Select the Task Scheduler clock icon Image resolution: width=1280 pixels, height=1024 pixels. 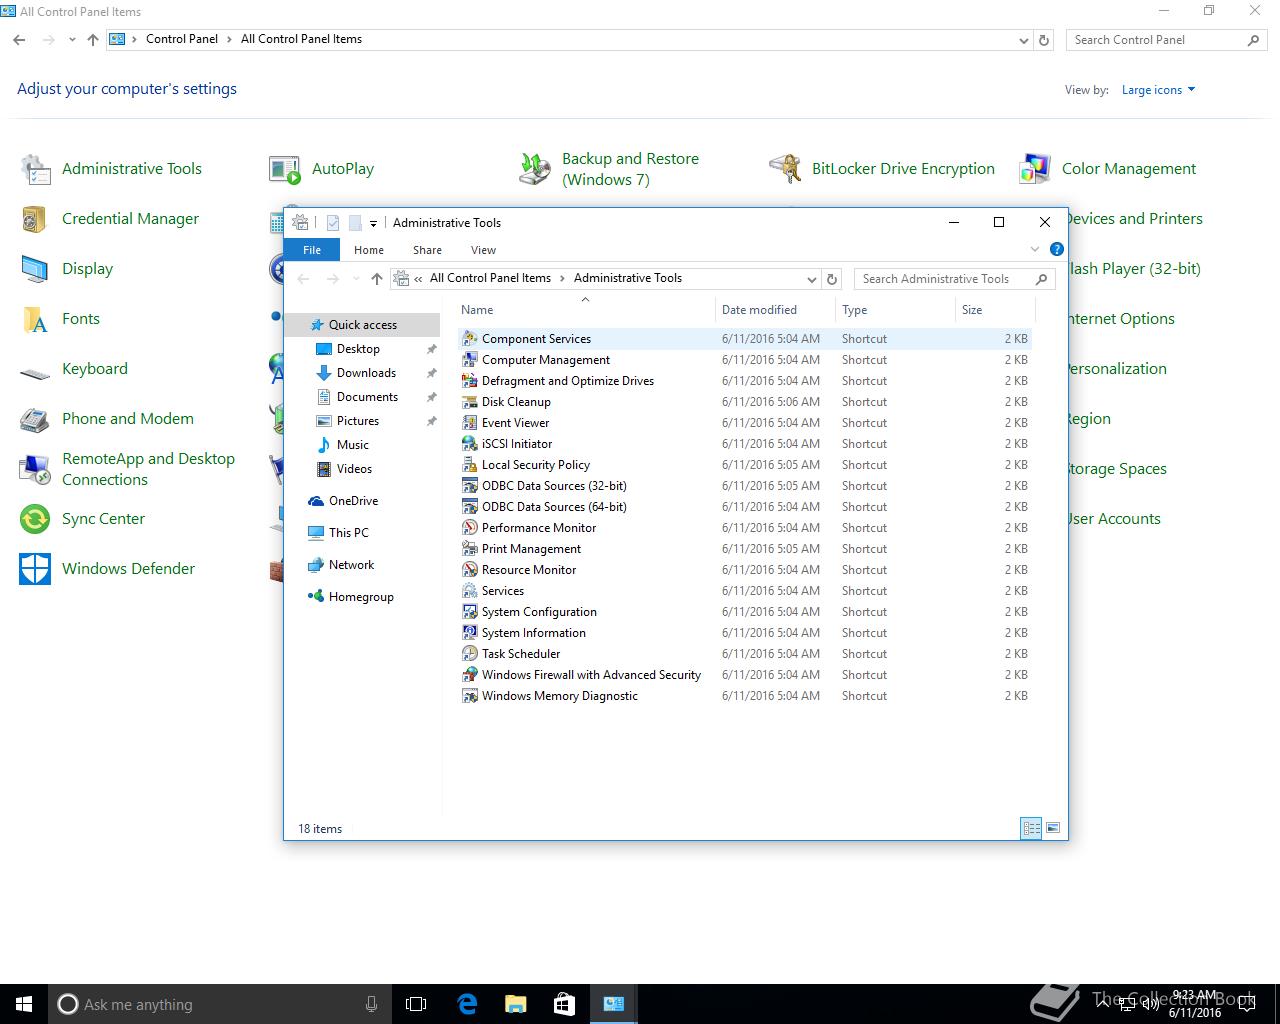point(469,654)
